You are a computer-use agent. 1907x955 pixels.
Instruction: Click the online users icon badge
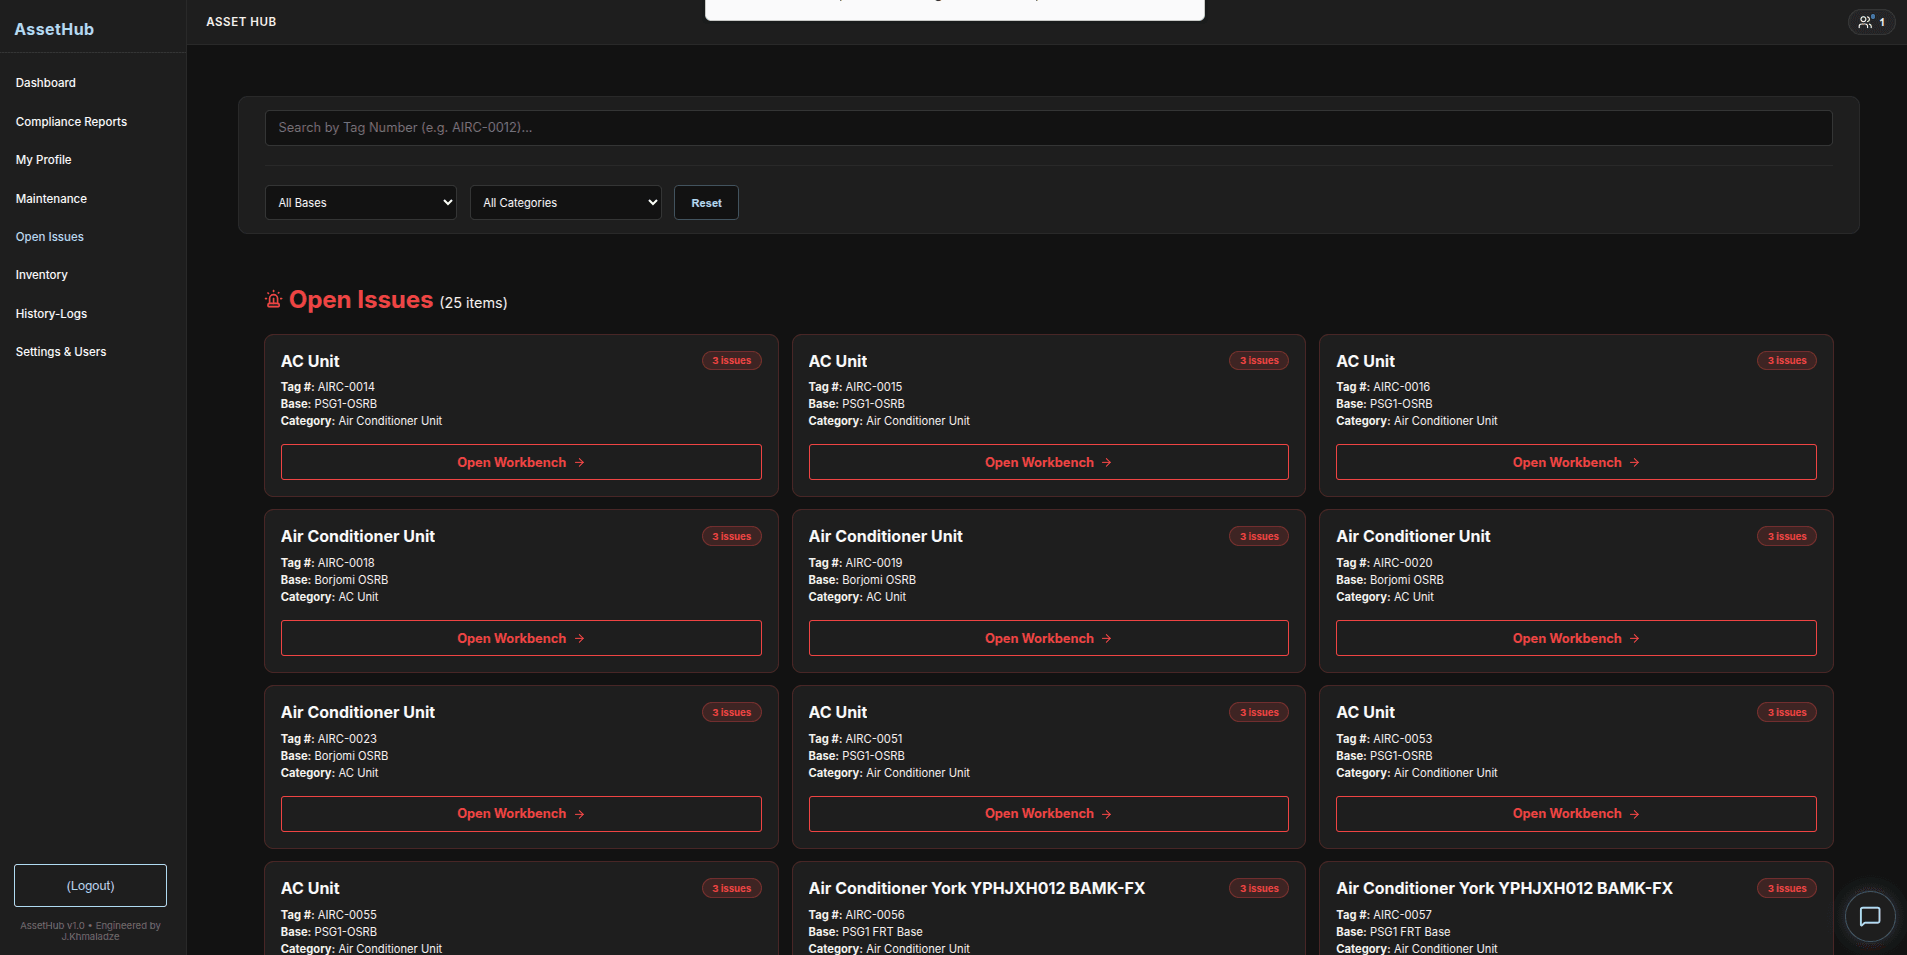tap(1871, 22)
